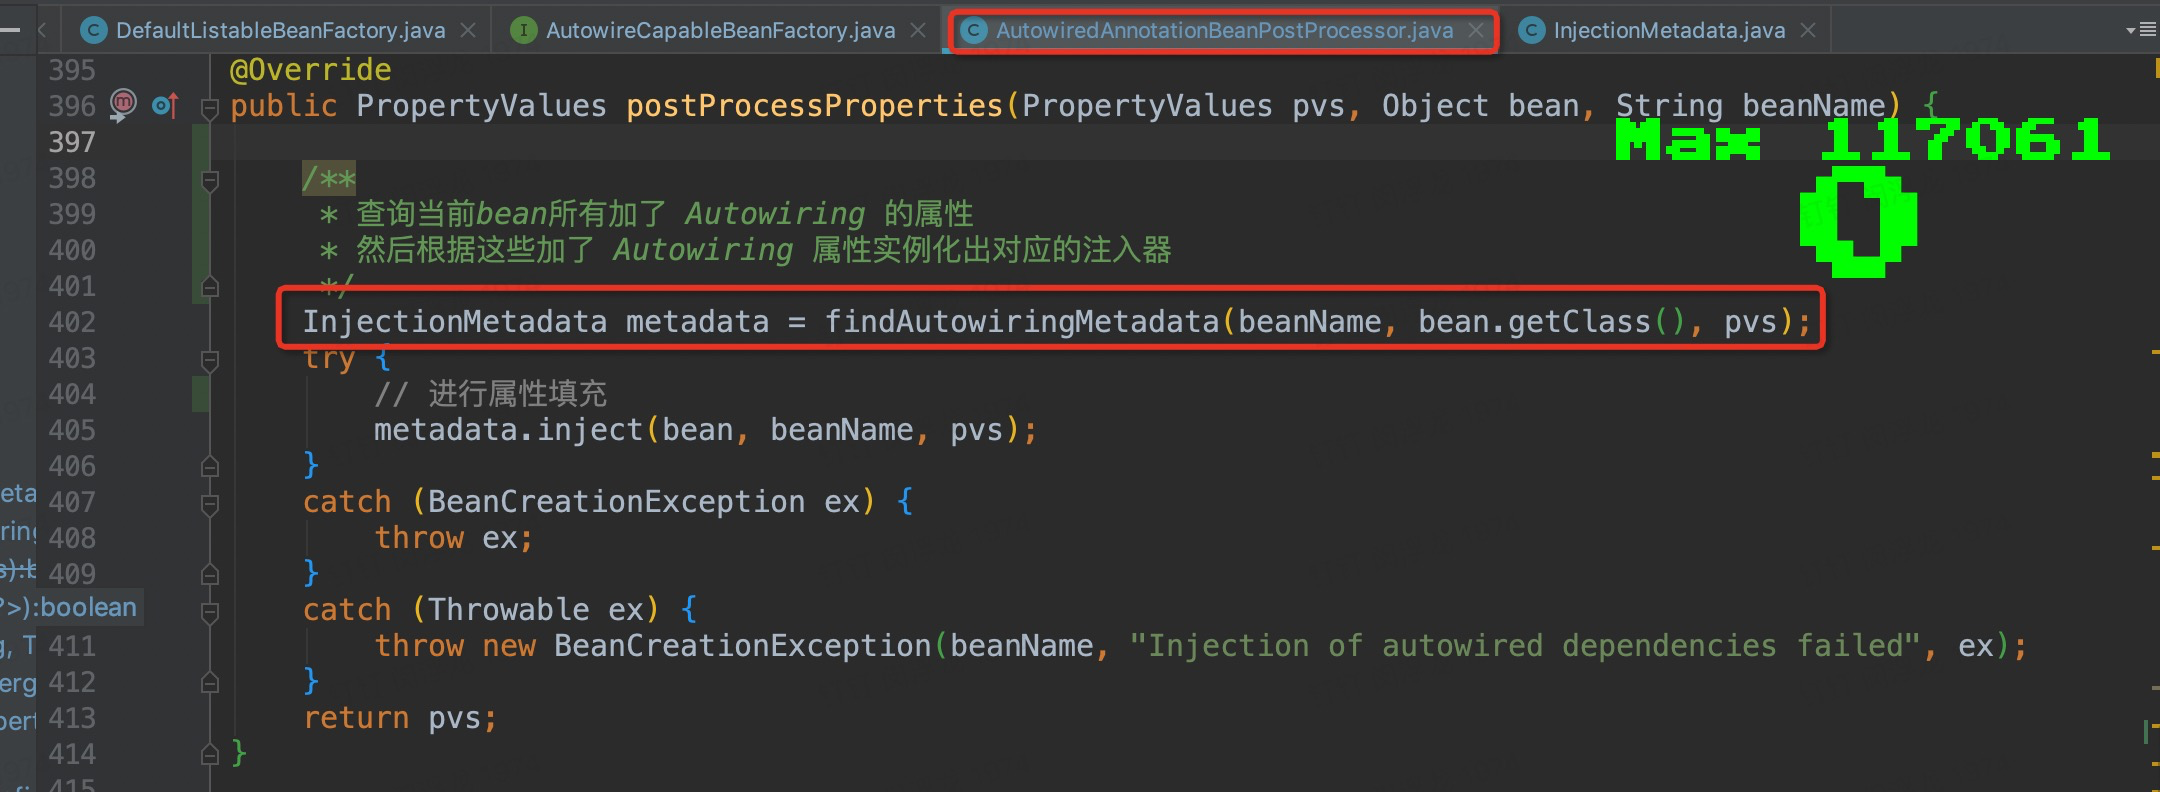Click the class icon on DefaultListableBeanFactory.java tab

pos(93,31)
